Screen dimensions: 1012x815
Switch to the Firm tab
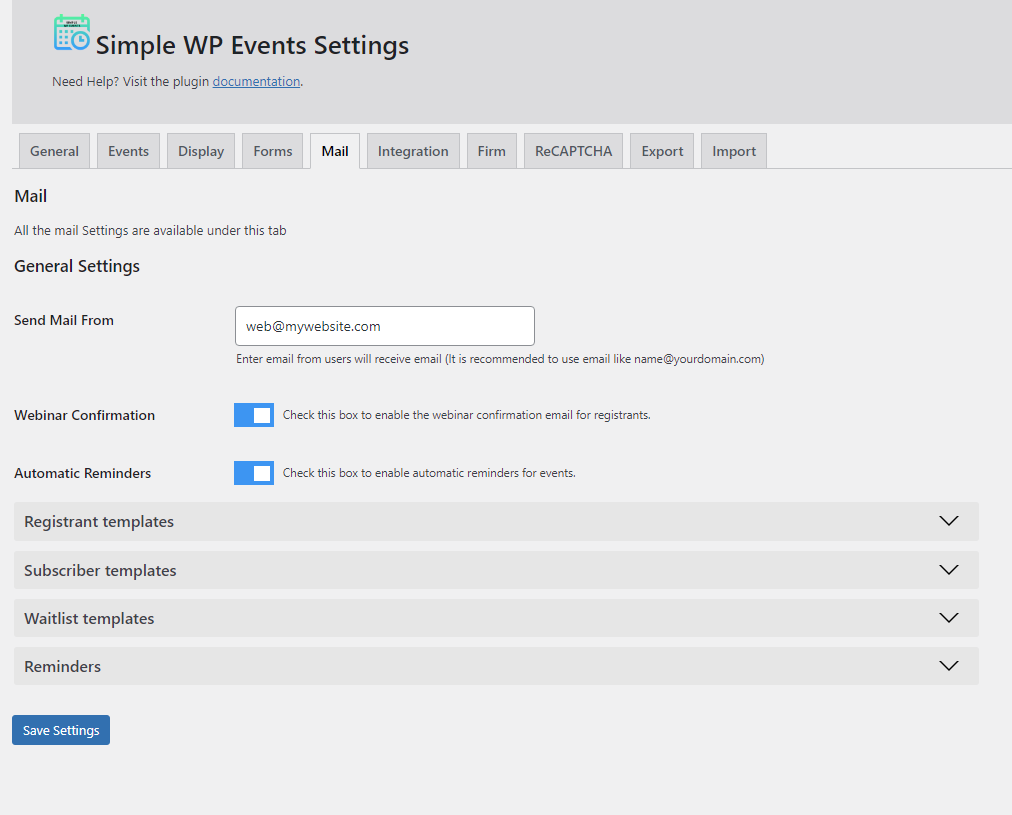point(492,151)
